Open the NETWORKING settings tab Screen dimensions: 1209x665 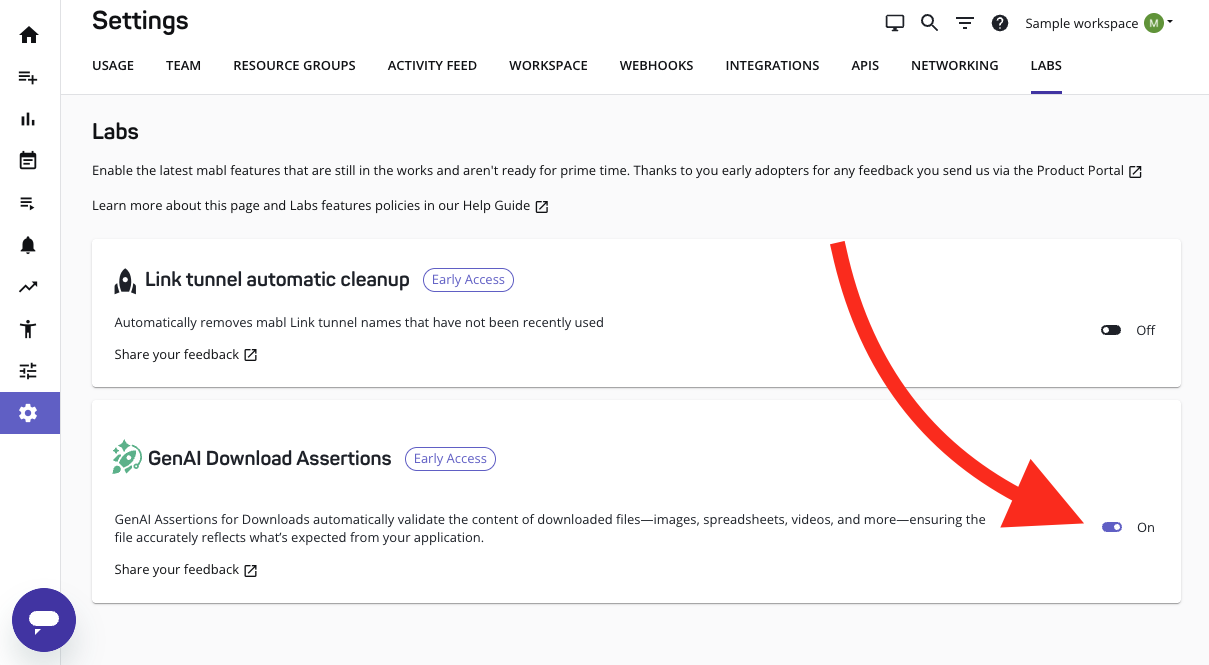coord(954,65)
